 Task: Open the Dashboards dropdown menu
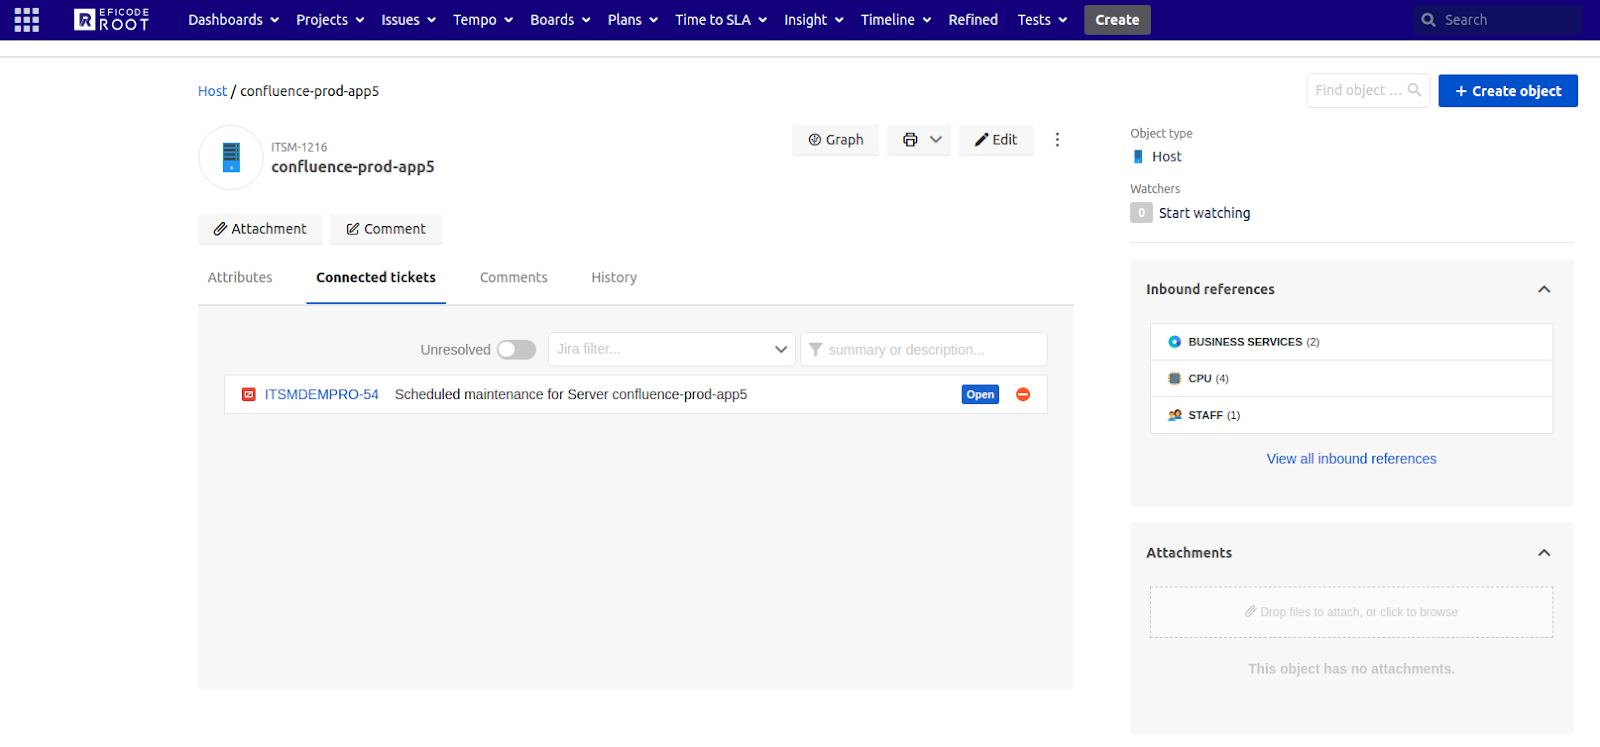(x=233, y=20)
